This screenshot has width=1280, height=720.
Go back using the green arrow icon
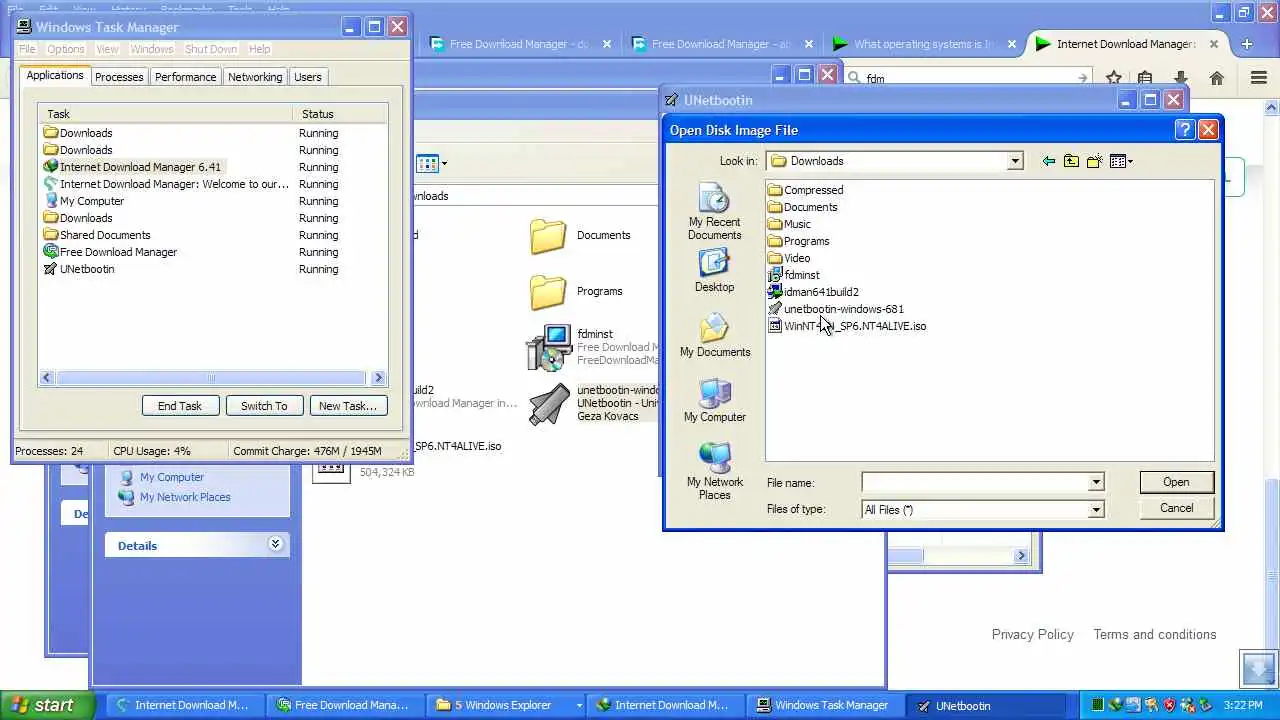1048,161
